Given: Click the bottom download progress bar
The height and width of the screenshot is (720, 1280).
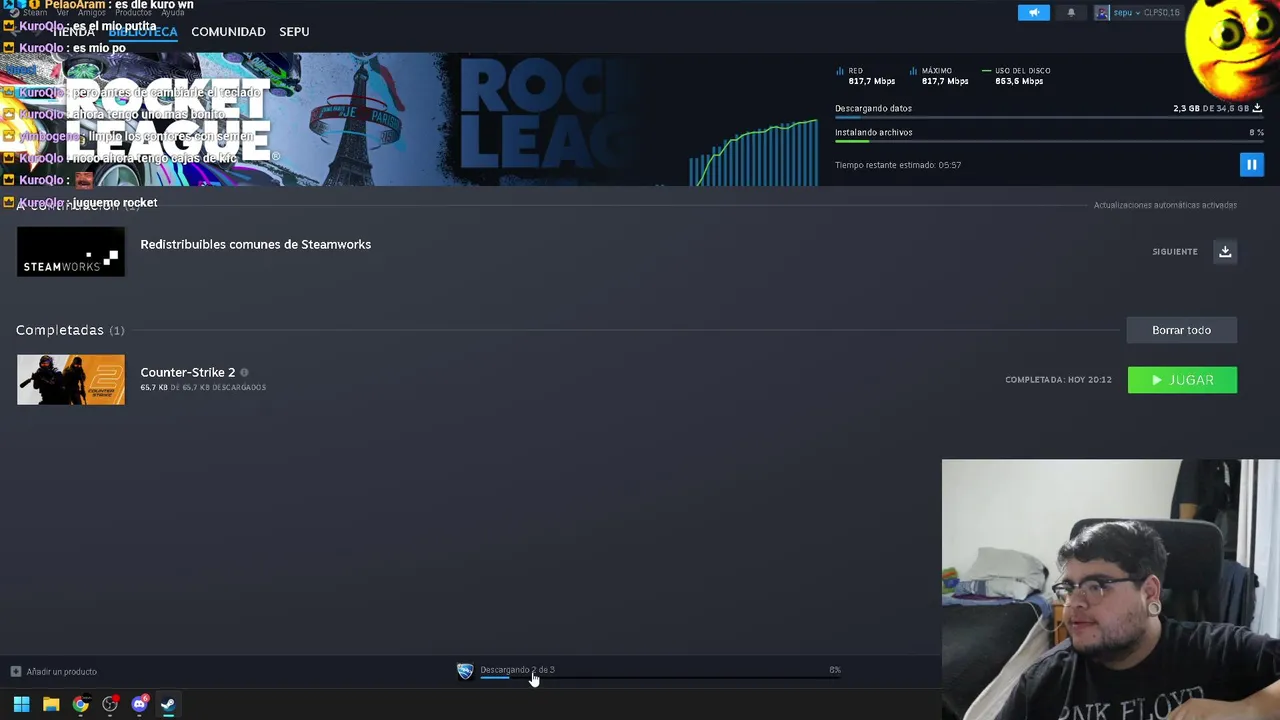Looking at the screenshot, I should coord(660,678).
